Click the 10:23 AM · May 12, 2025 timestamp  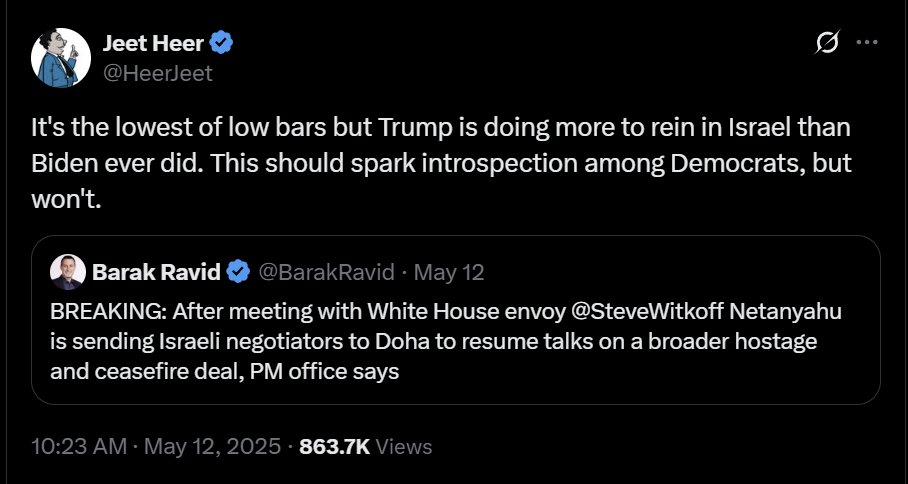[156, 446]
